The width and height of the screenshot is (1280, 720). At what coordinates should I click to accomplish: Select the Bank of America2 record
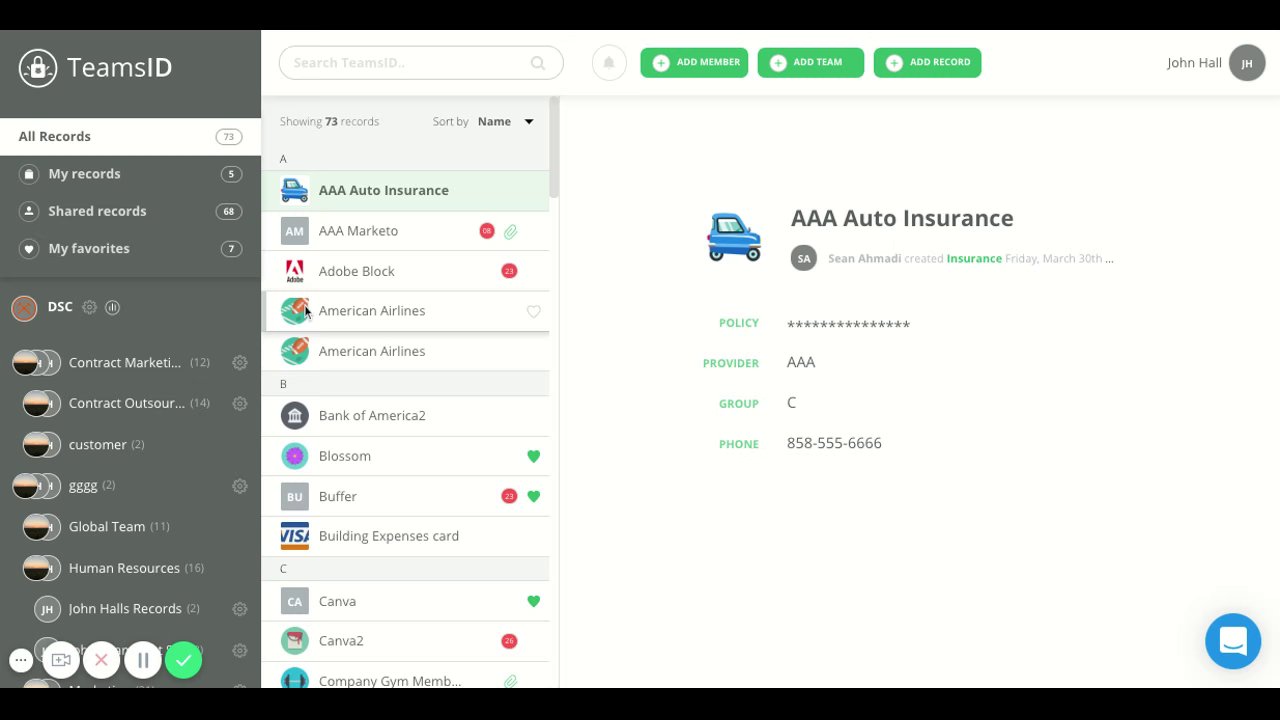pos(405,416)
